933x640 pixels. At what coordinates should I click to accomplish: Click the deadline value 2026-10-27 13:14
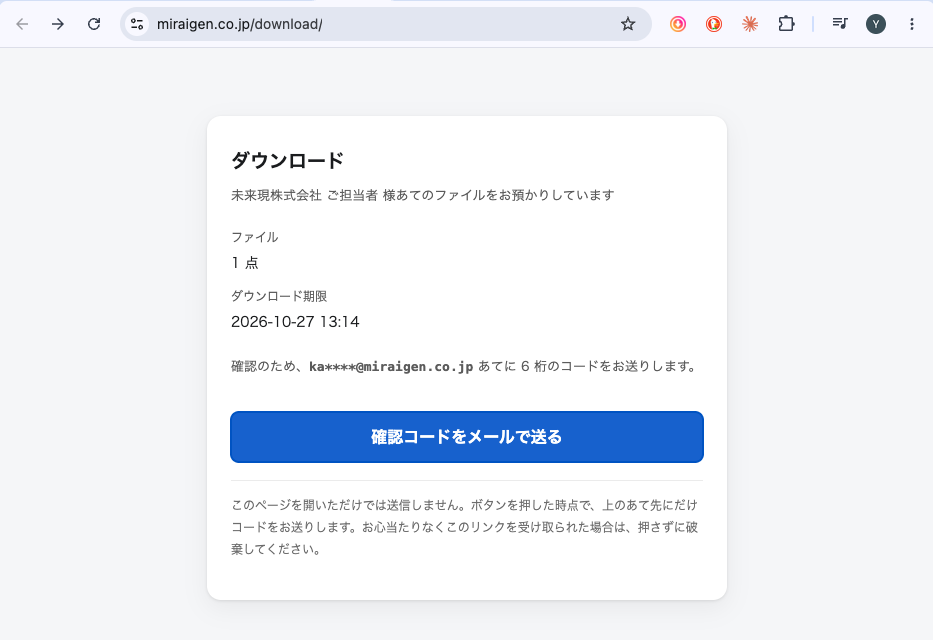click(x=295, y=322)
